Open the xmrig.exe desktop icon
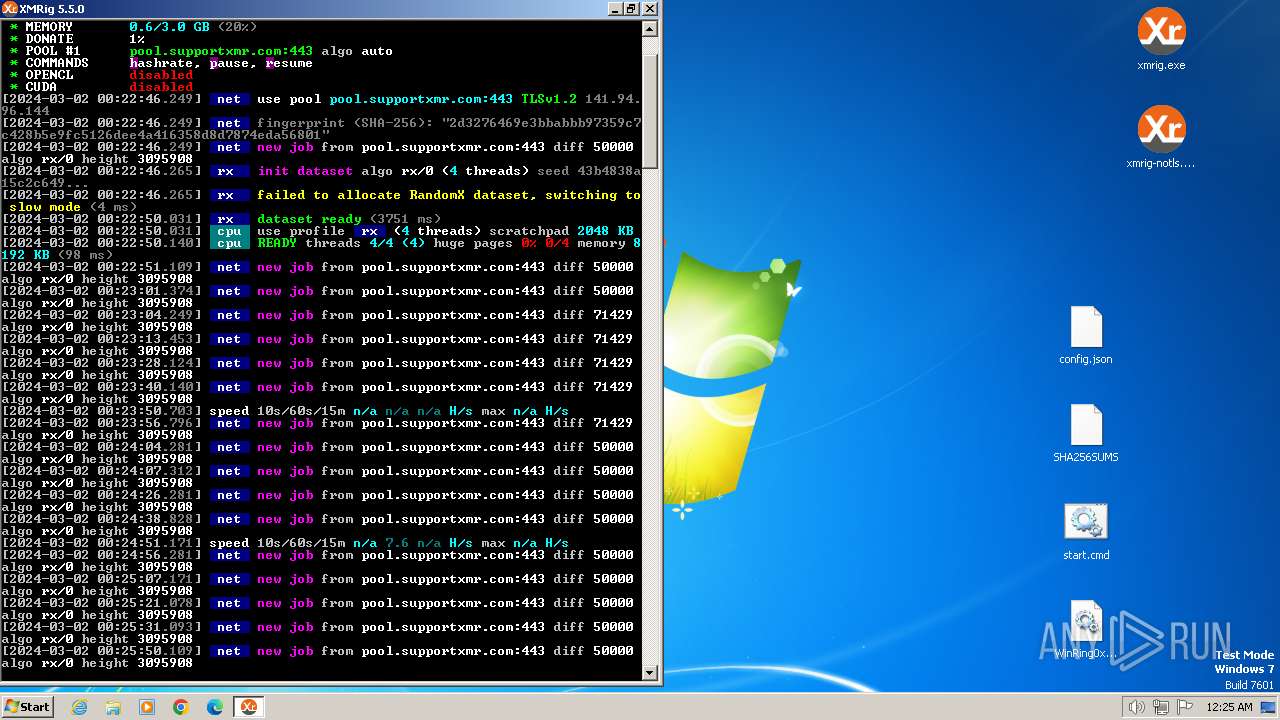Screen dimensions: 1280x720 [1161, 40]
